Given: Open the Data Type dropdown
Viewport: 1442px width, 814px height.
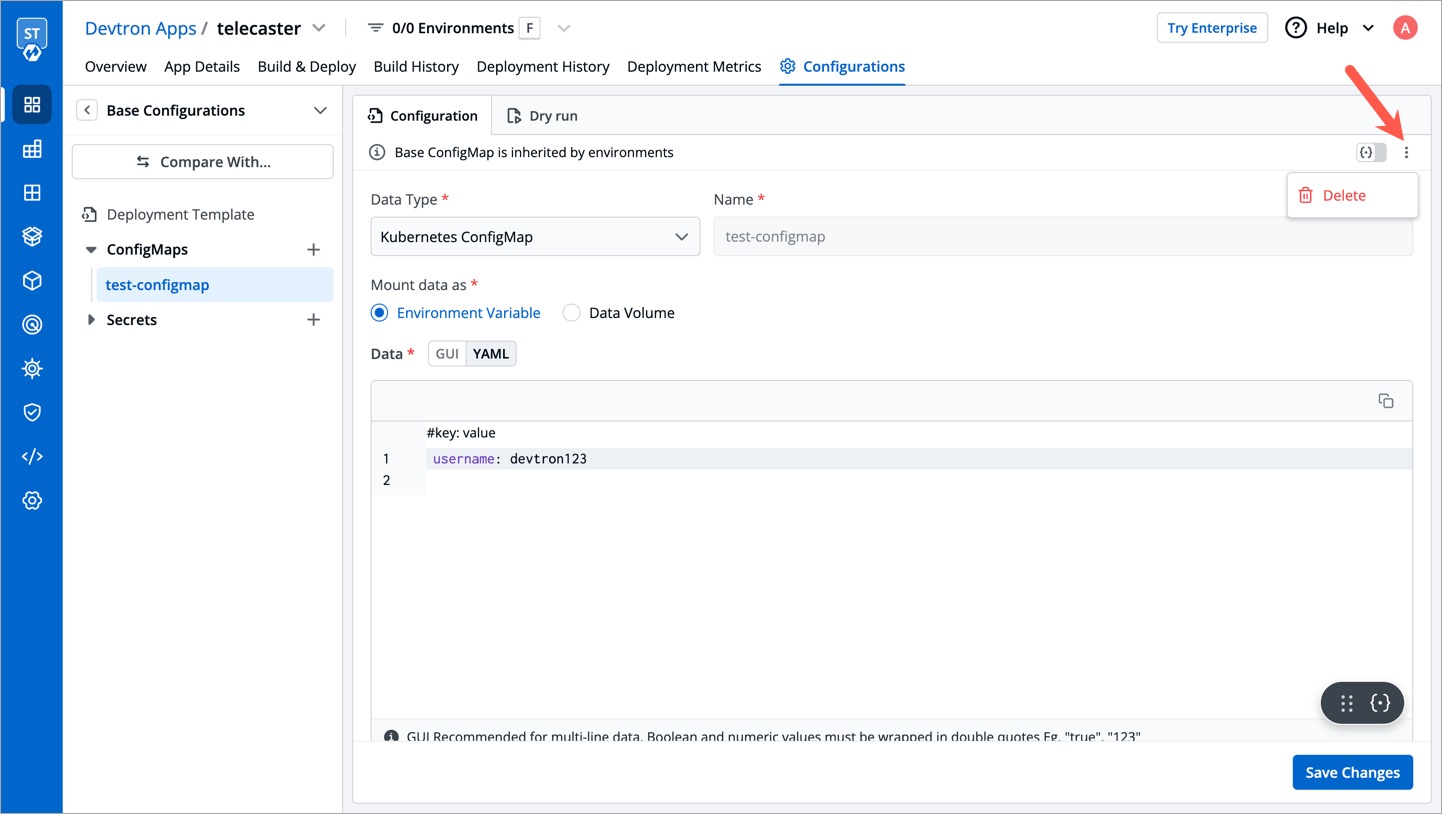Looking at the screenshot, I should coord(535,237).
